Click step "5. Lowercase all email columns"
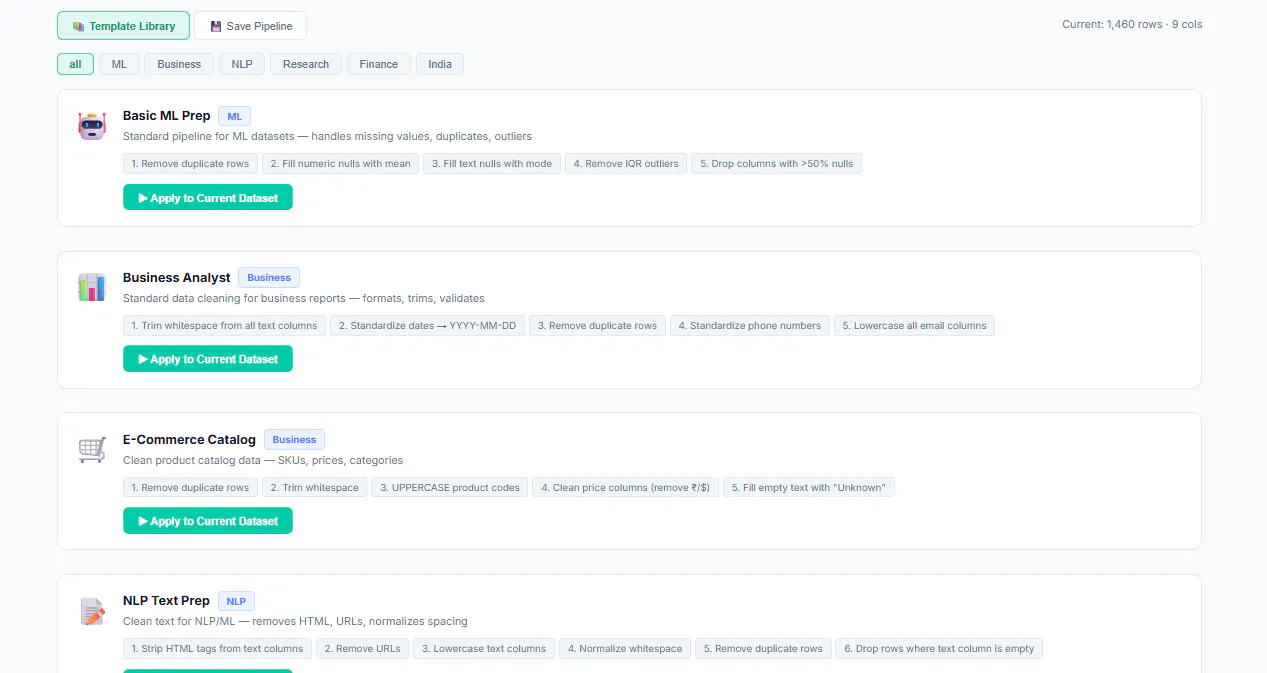1267x673 pixels. coord(914,325)
